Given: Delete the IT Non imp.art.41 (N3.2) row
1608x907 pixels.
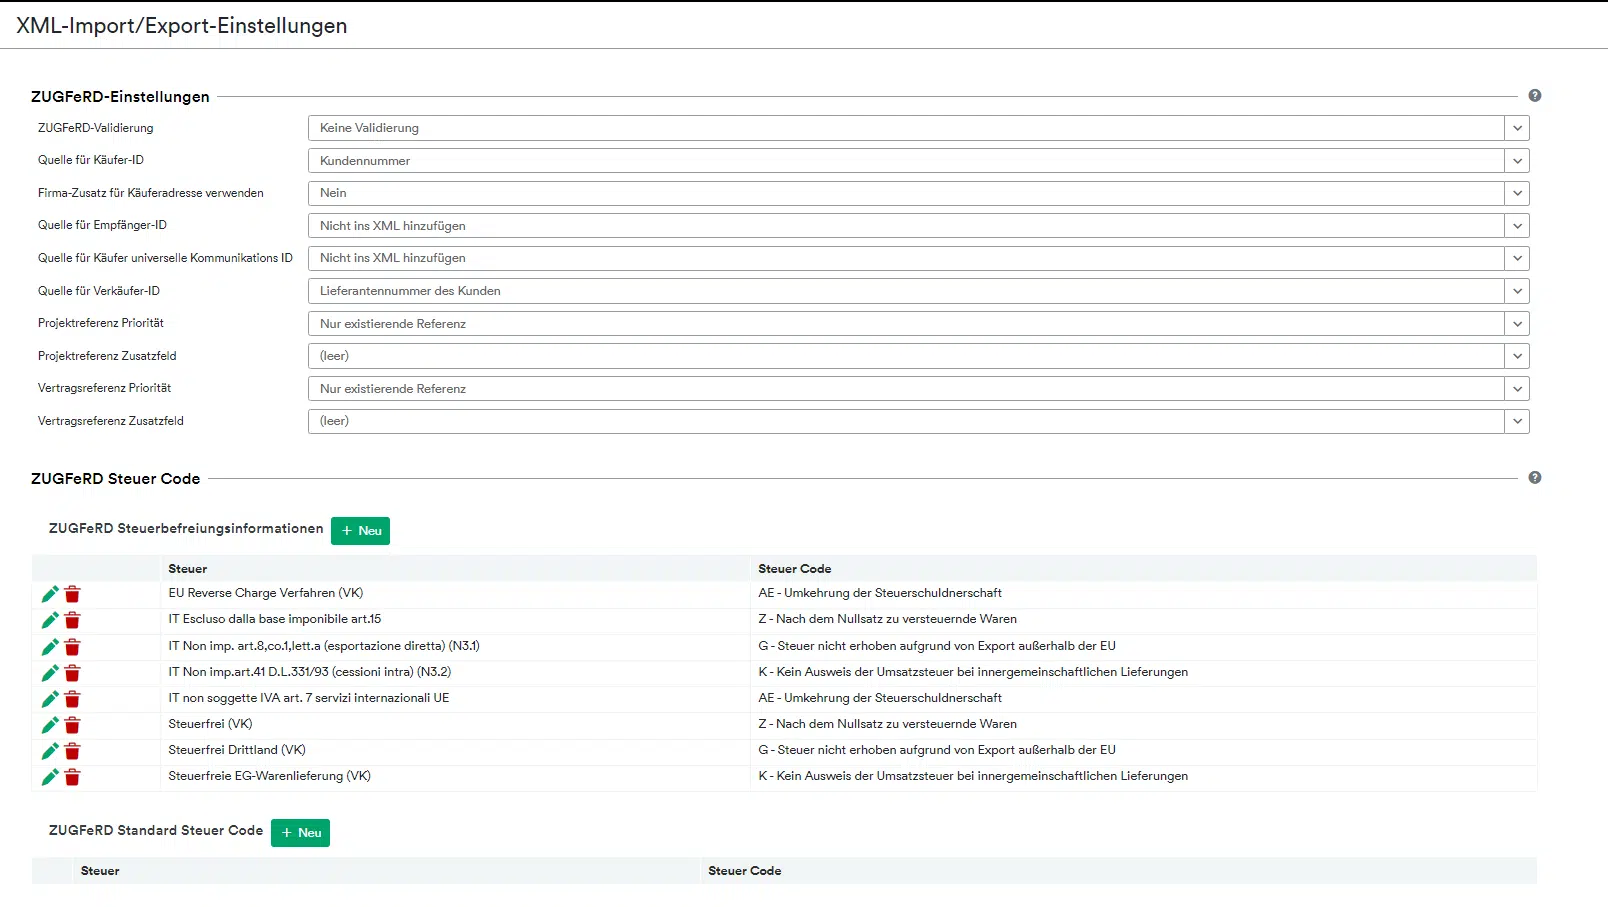Looking at the screenshot, I should 72,673.
